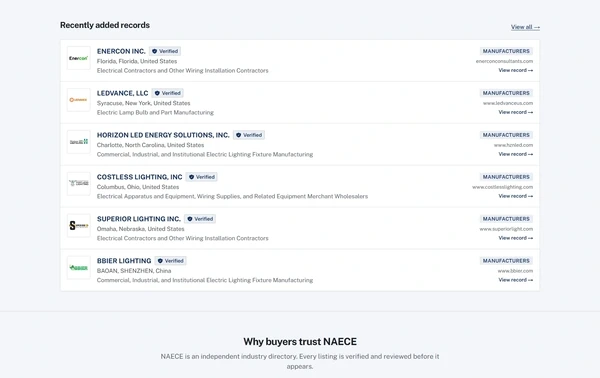Click MANUFACTURERS tag in Superior Lighting row
Image resolution: width=600 pixels, height=378 pixels.
click(506, 219)
